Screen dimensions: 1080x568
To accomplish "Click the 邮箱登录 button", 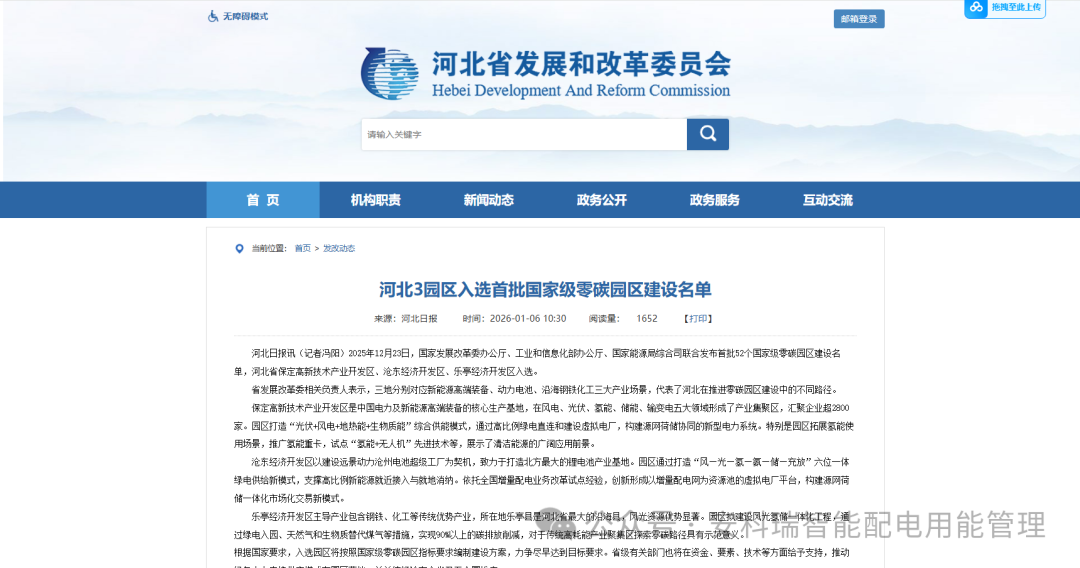I will pos(859,19).
